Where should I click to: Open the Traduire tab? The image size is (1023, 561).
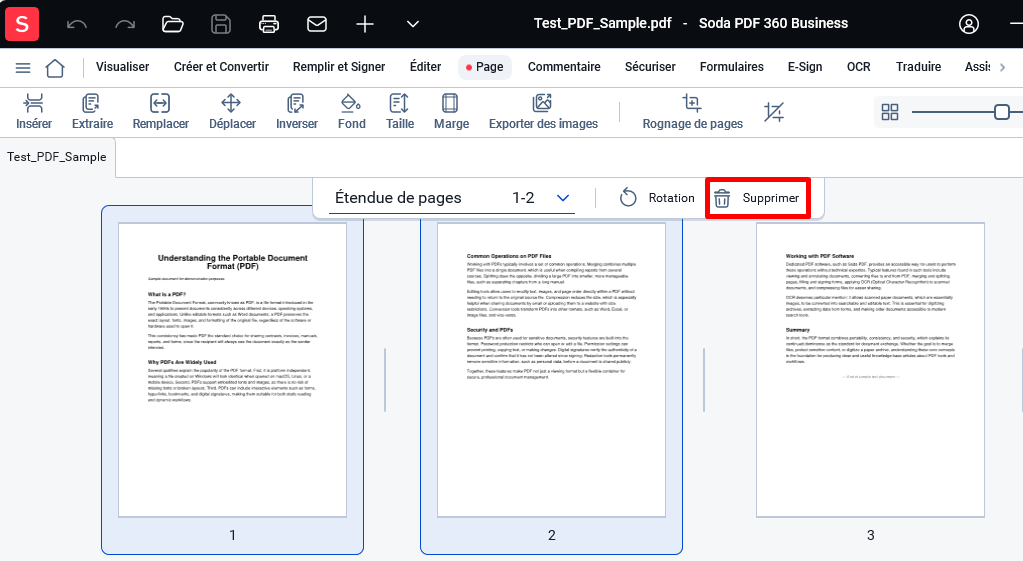(918, 67)
